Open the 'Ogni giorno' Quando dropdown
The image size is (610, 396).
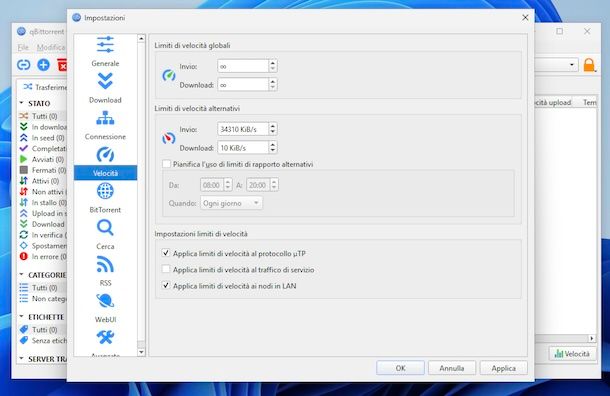pos(231,203)
